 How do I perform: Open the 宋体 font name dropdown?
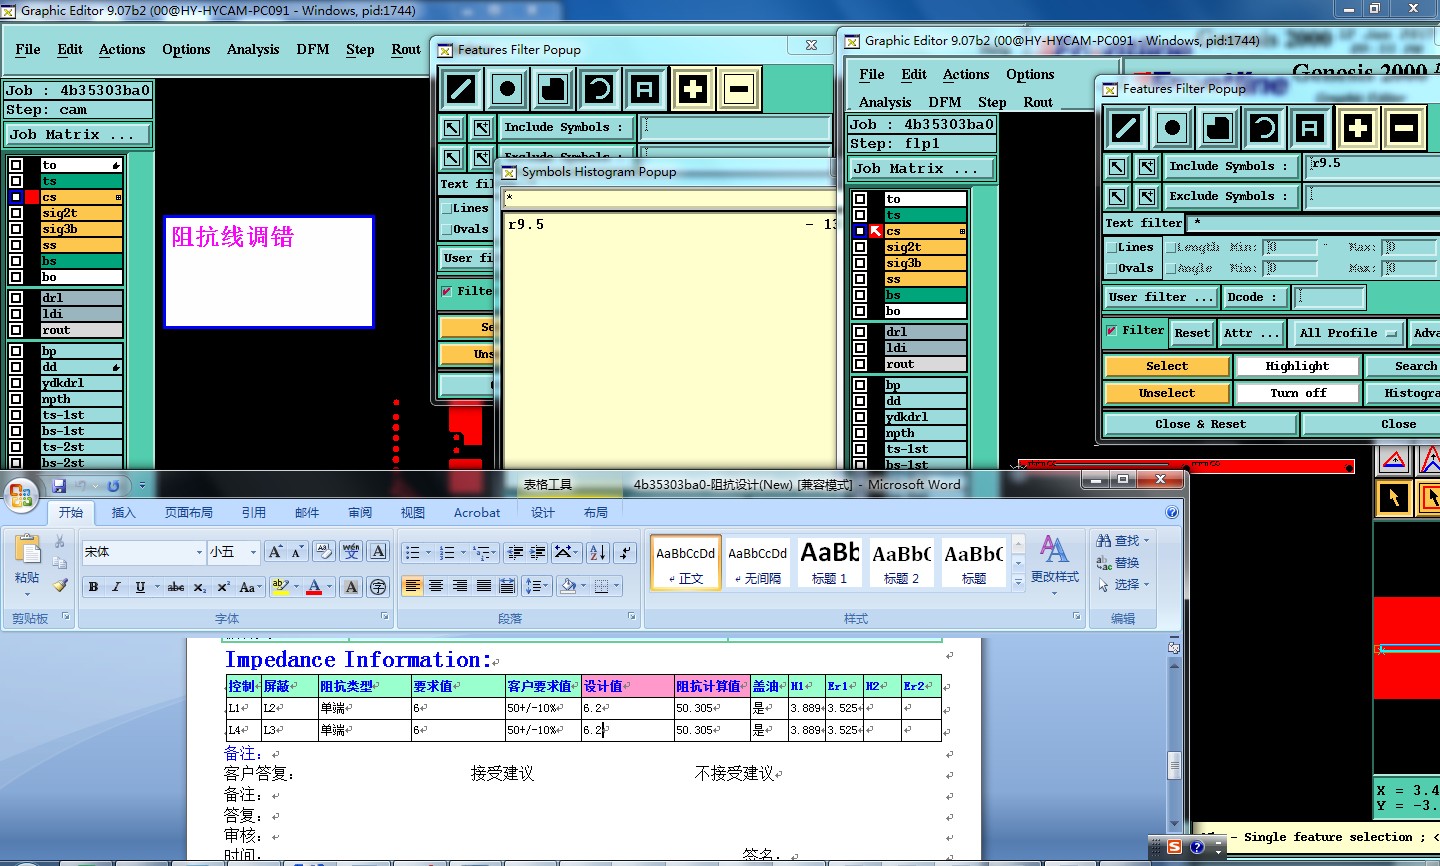199,552
